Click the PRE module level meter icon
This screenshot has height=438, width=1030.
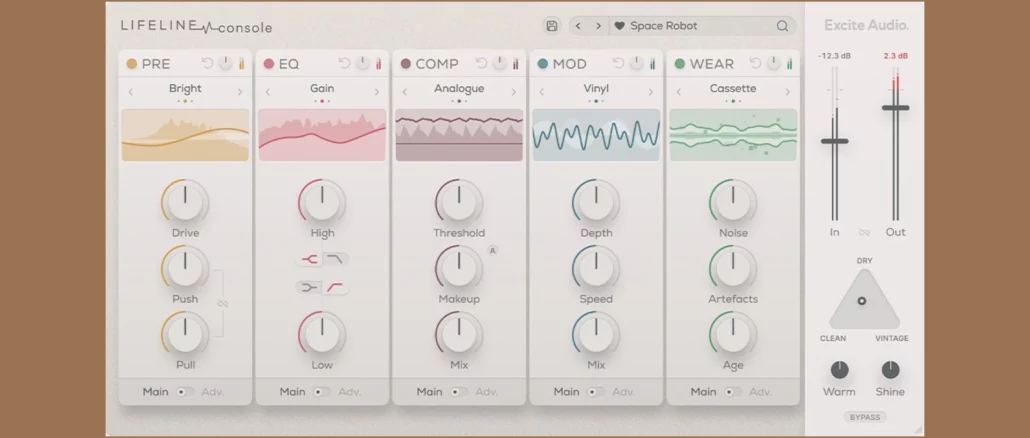click(x=242, y=64)
